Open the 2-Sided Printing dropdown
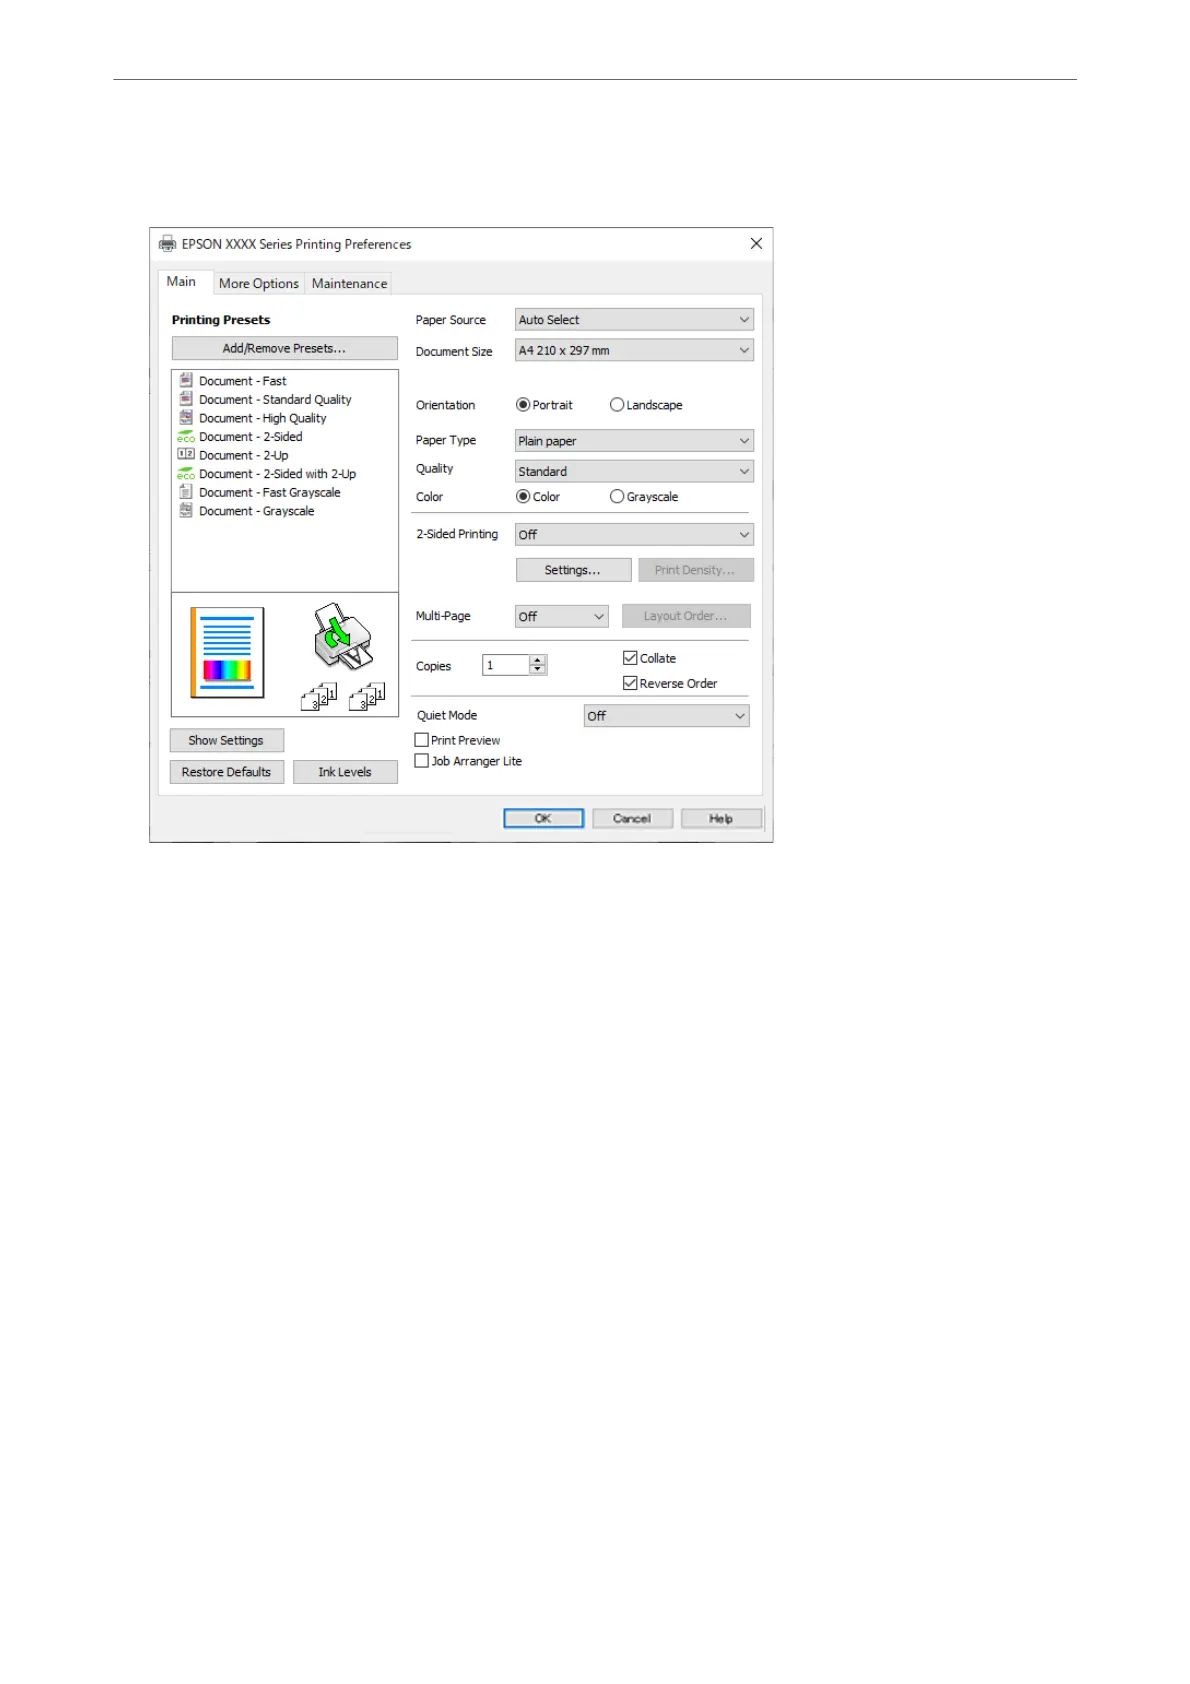This screenshot has width=1190, height=1684. [634, 534]
